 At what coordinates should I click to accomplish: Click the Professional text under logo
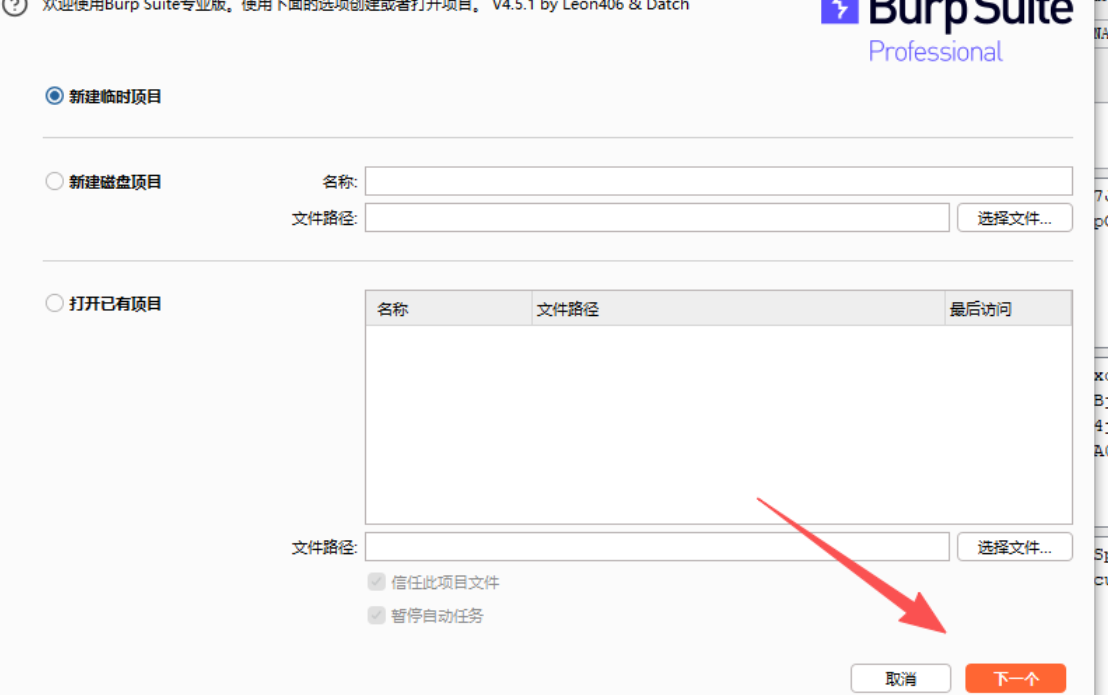pos(935,52)
